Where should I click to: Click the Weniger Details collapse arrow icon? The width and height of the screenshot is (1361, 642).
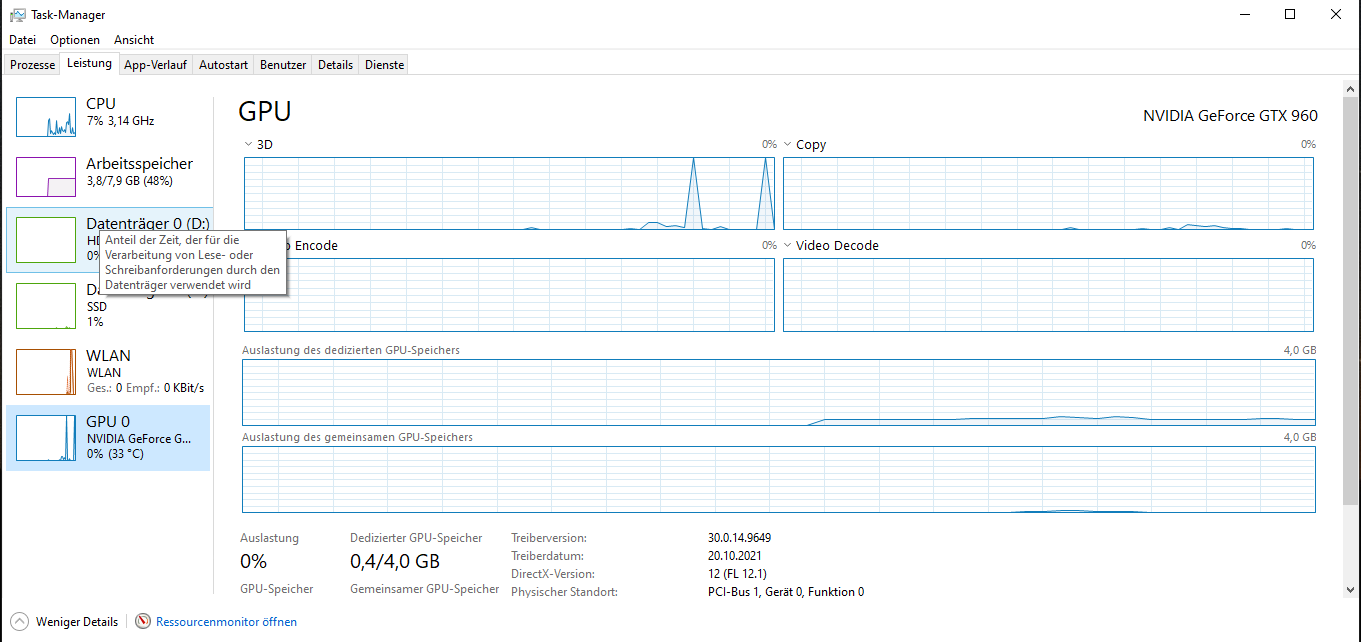point(19,622)
